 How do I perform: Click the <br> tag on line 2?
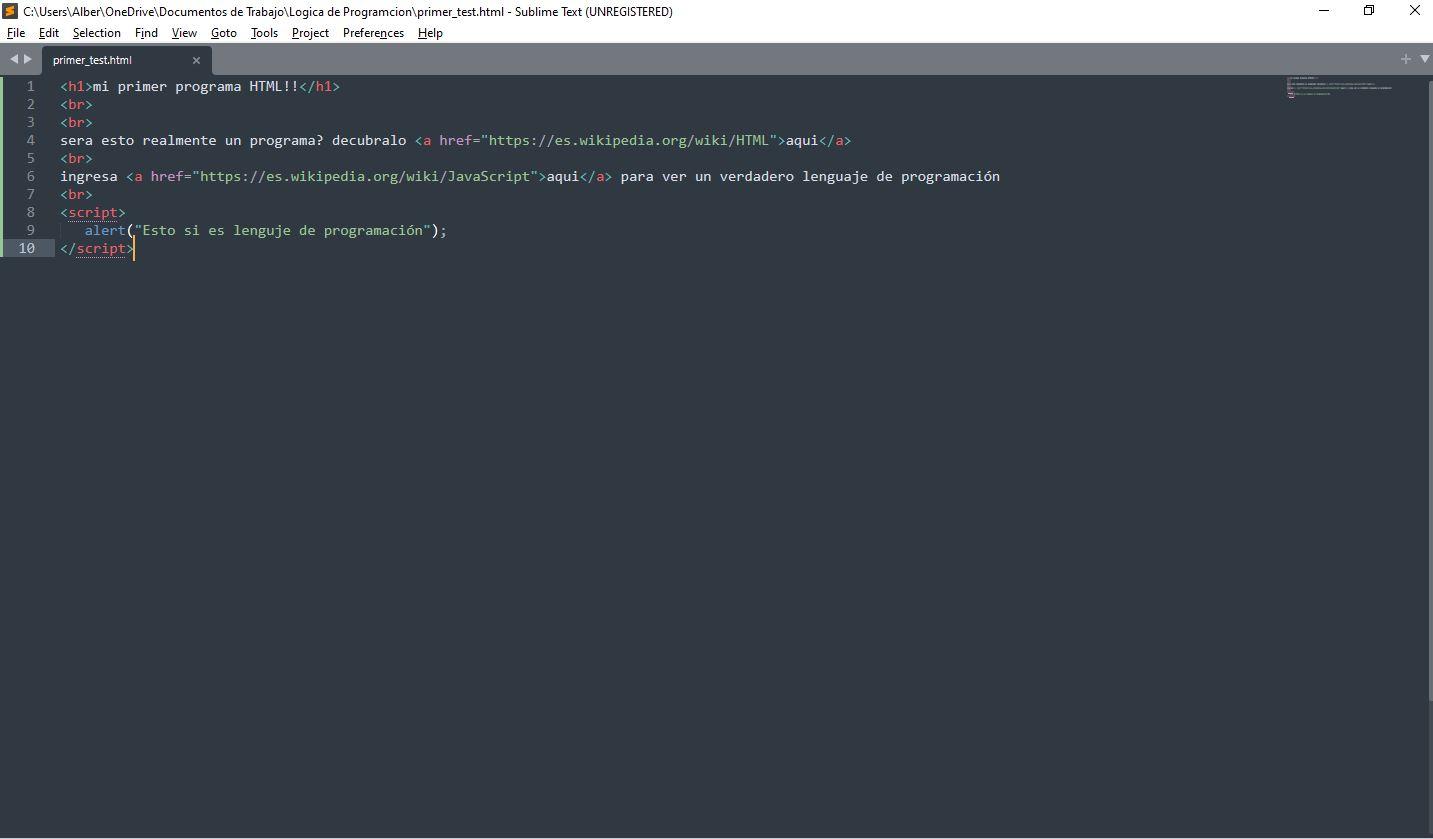pos(76,104)
